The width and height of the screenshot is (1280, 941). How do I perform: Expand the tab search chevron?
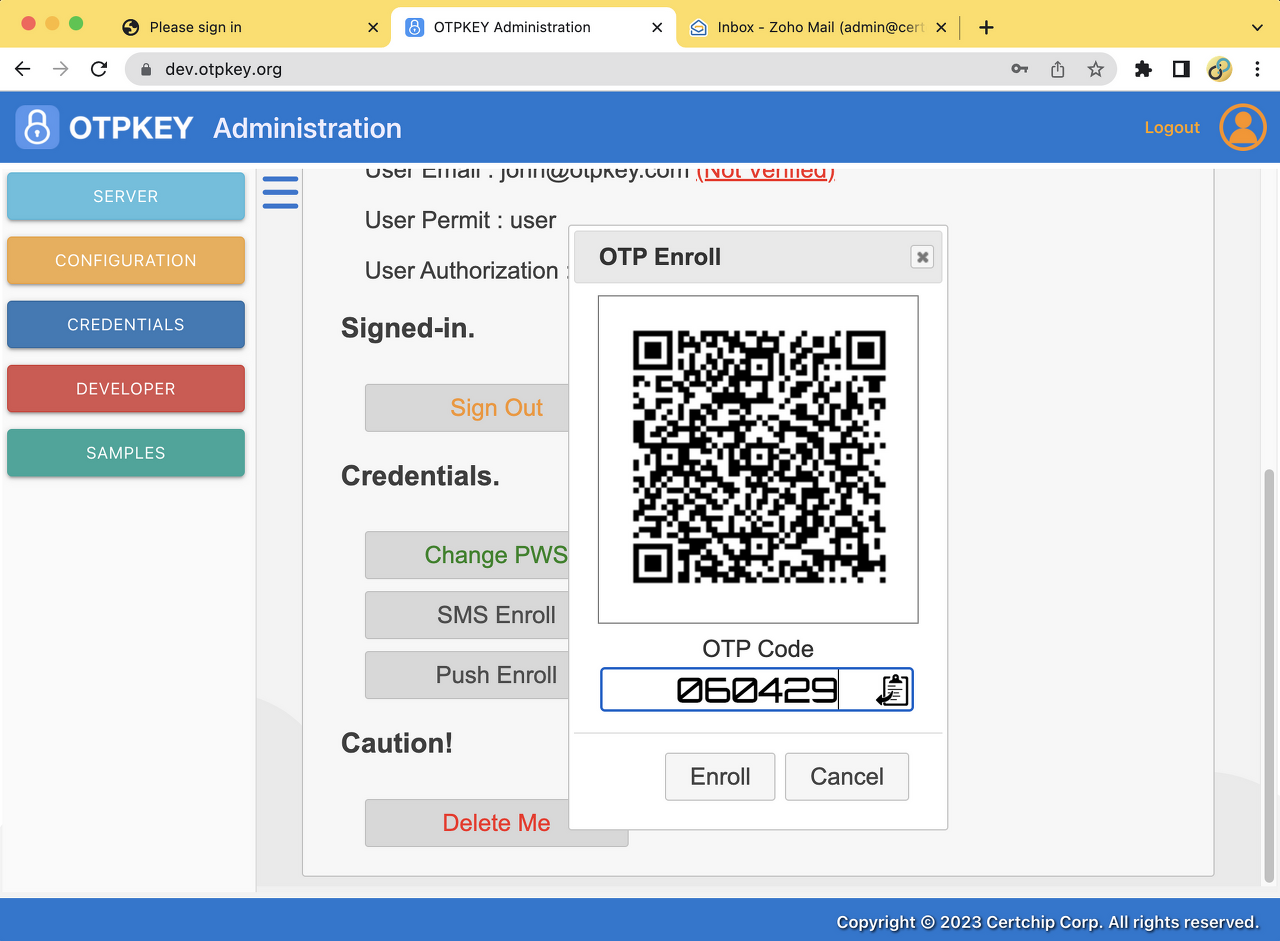coord(1257,27)
